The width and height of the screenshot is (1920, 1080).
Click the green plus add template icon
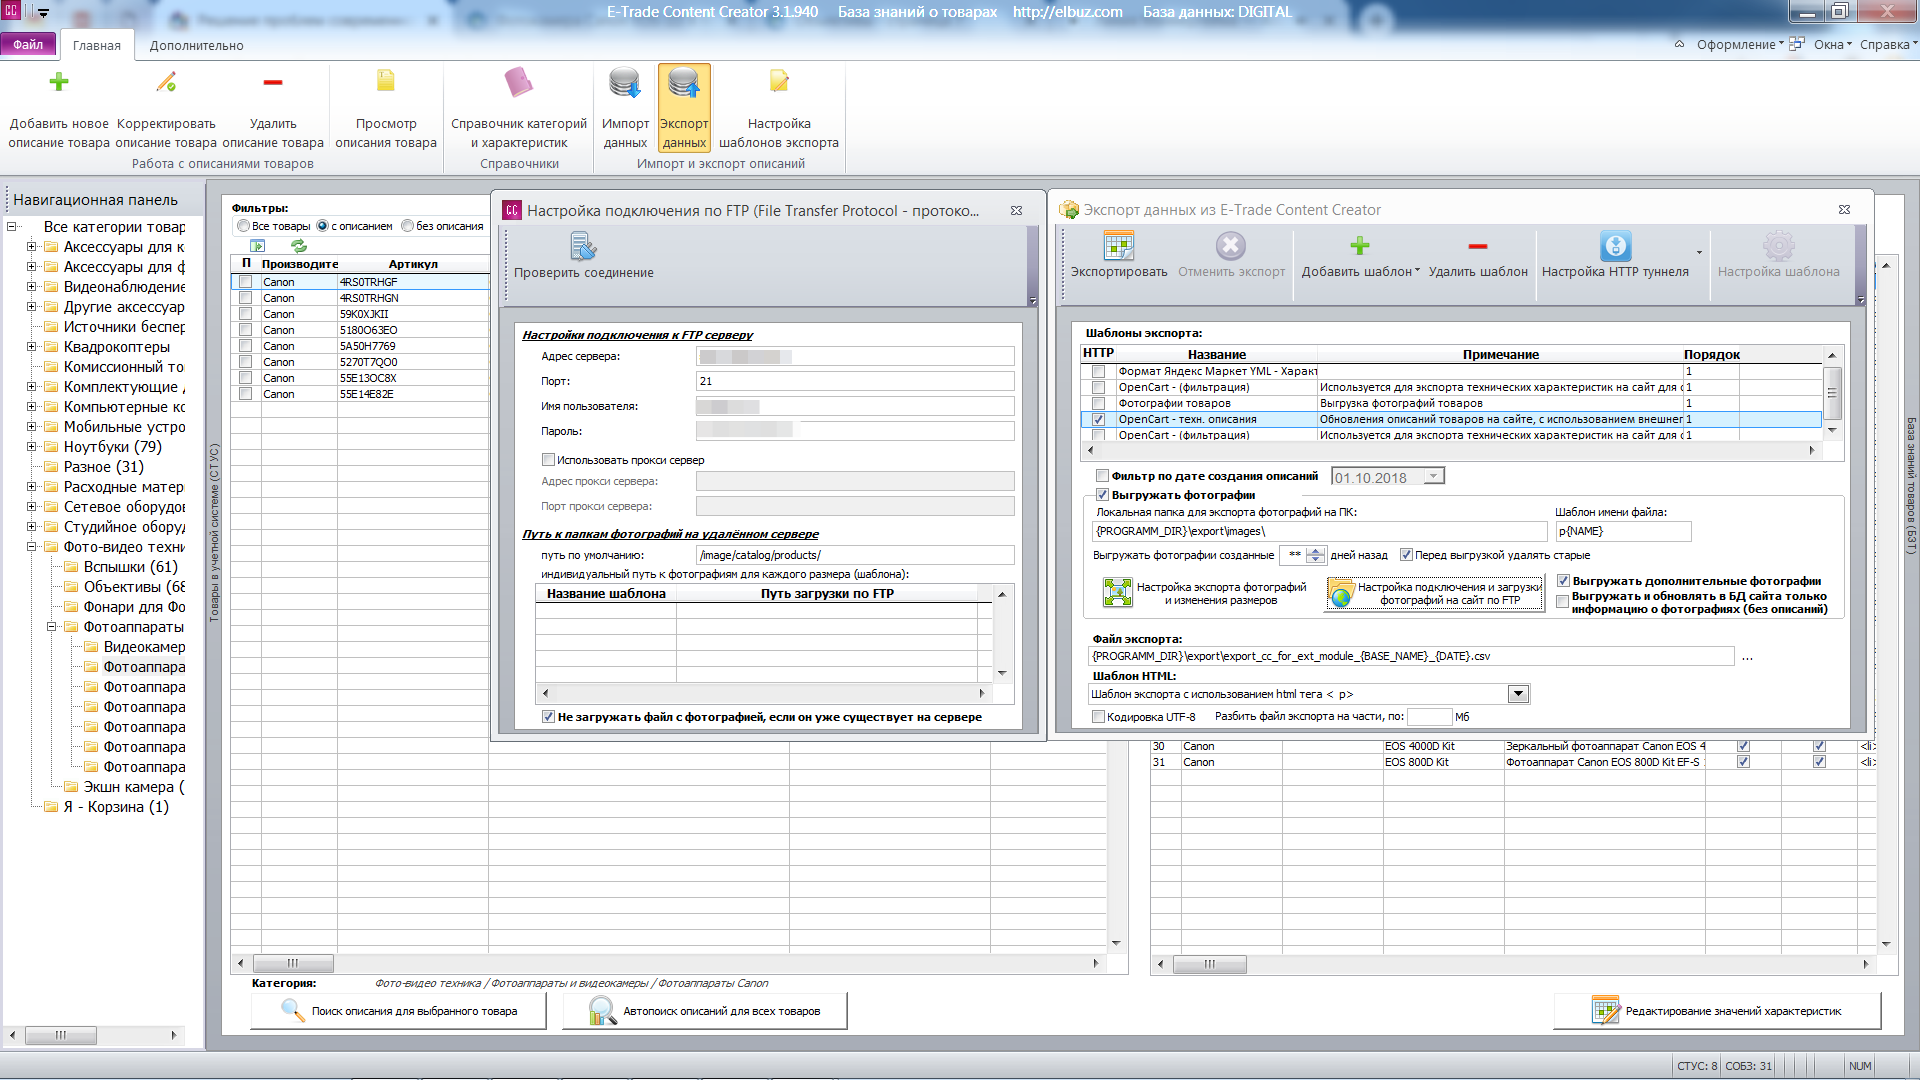point(1360,246)
